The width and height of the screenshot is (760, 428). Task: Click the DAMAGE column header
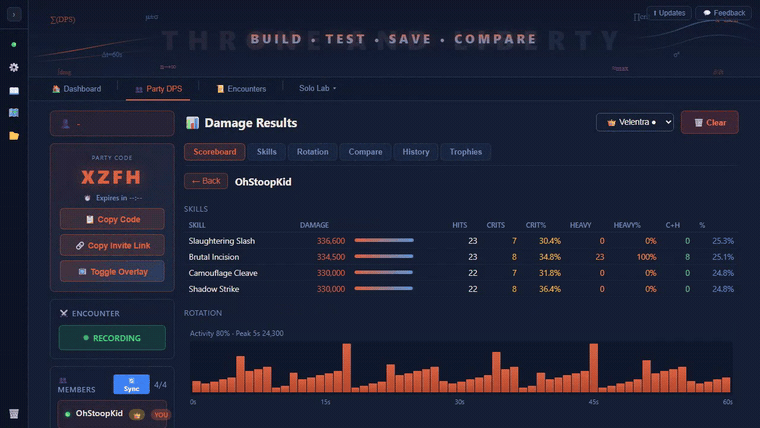(314, 225)
